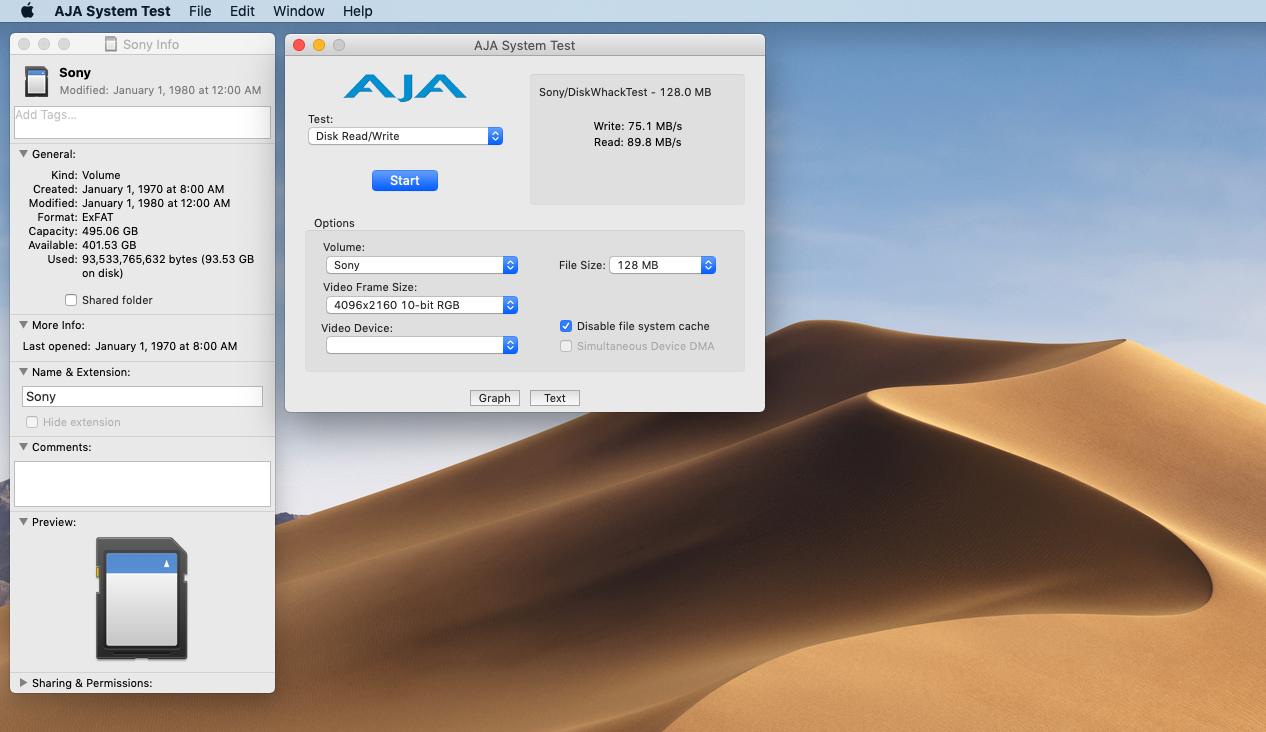1266x732 pixels.
Task: Open the Video Frame Size dropdown
Action: [x=421, y=305]
